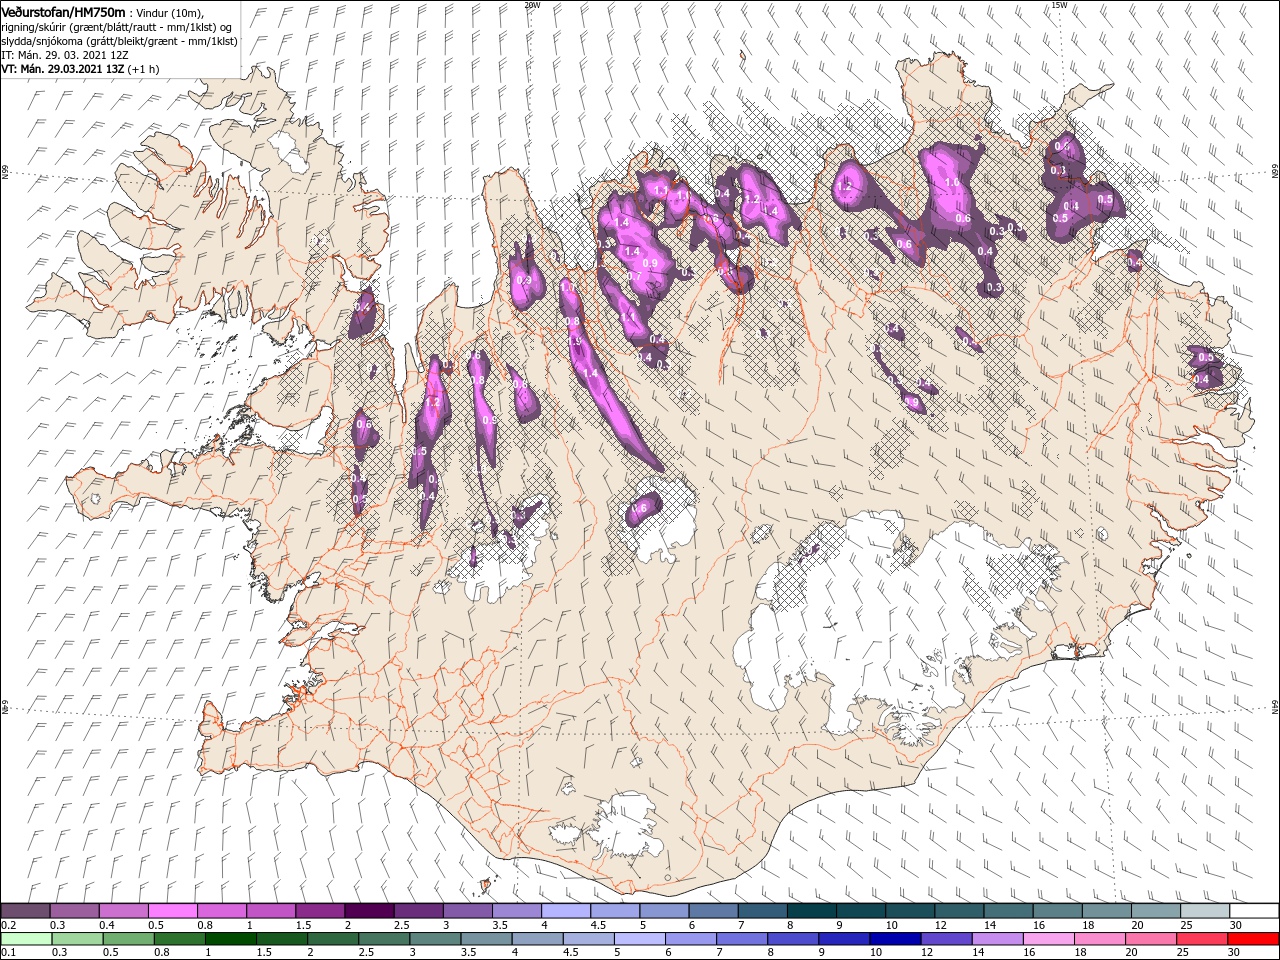The height and width of the screenshot is (960, 1280).
Task: Pick the darkest plum 2 swatch in top legend row
Action: [x=369, y=911]
